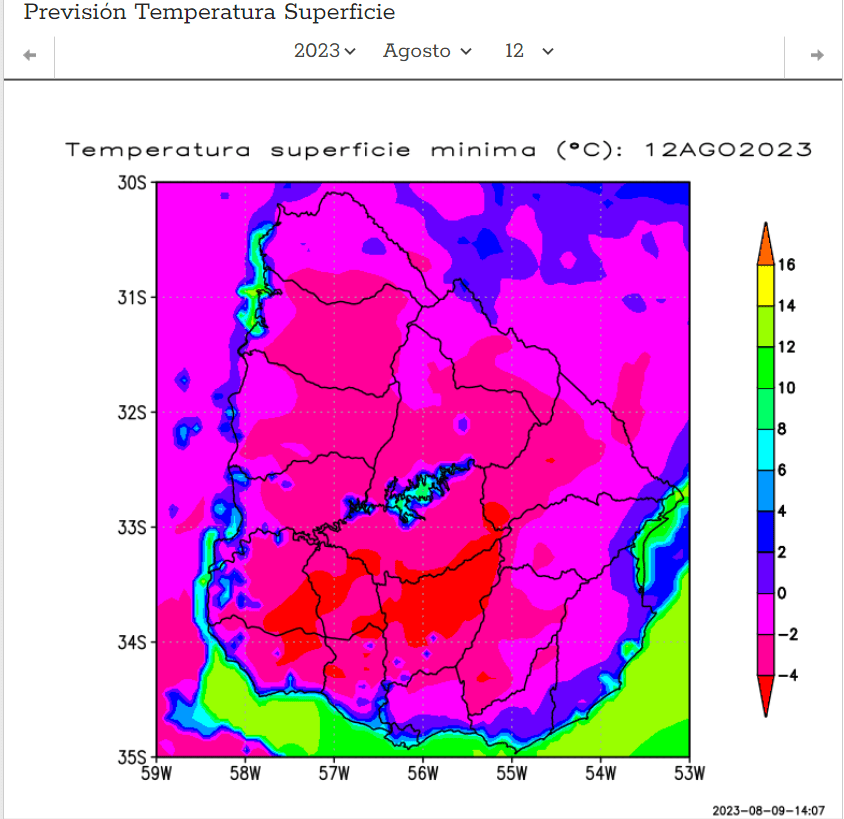The width and height of the screenshot is (844, 819).
Task: Click the 53W longitude label
Action: (x=689, y=774)
